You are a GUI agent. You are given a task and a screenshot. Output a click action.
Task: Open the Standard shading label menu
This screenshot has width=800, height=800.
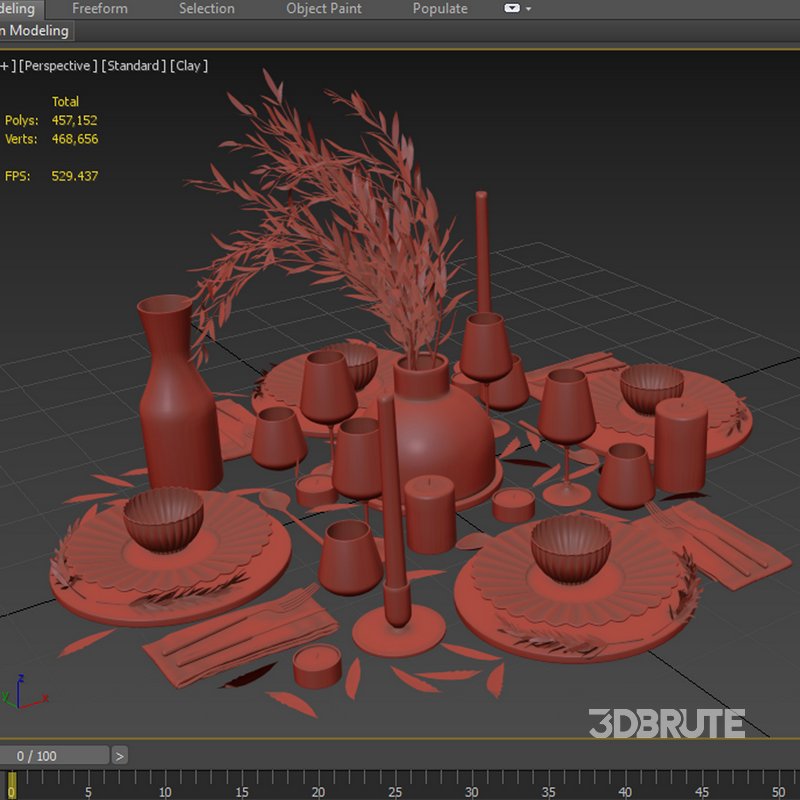pyautogui.click(x=133, y=65)
